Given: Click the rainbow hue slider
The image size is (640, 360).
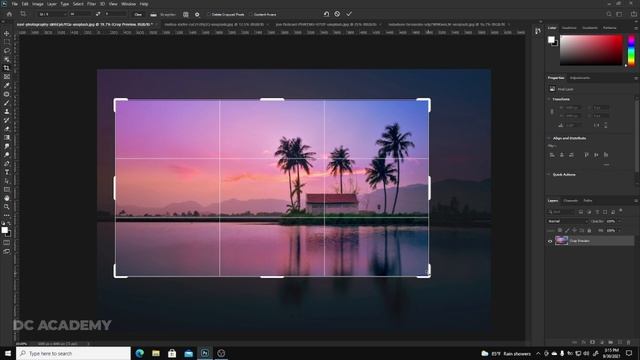Looking at the screenshot, I should click(631, 50).
